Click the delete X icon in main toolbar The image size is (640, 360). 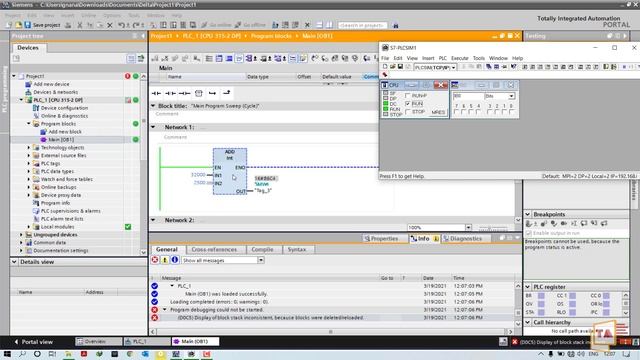pyautogui.click(x=110, y=25)
